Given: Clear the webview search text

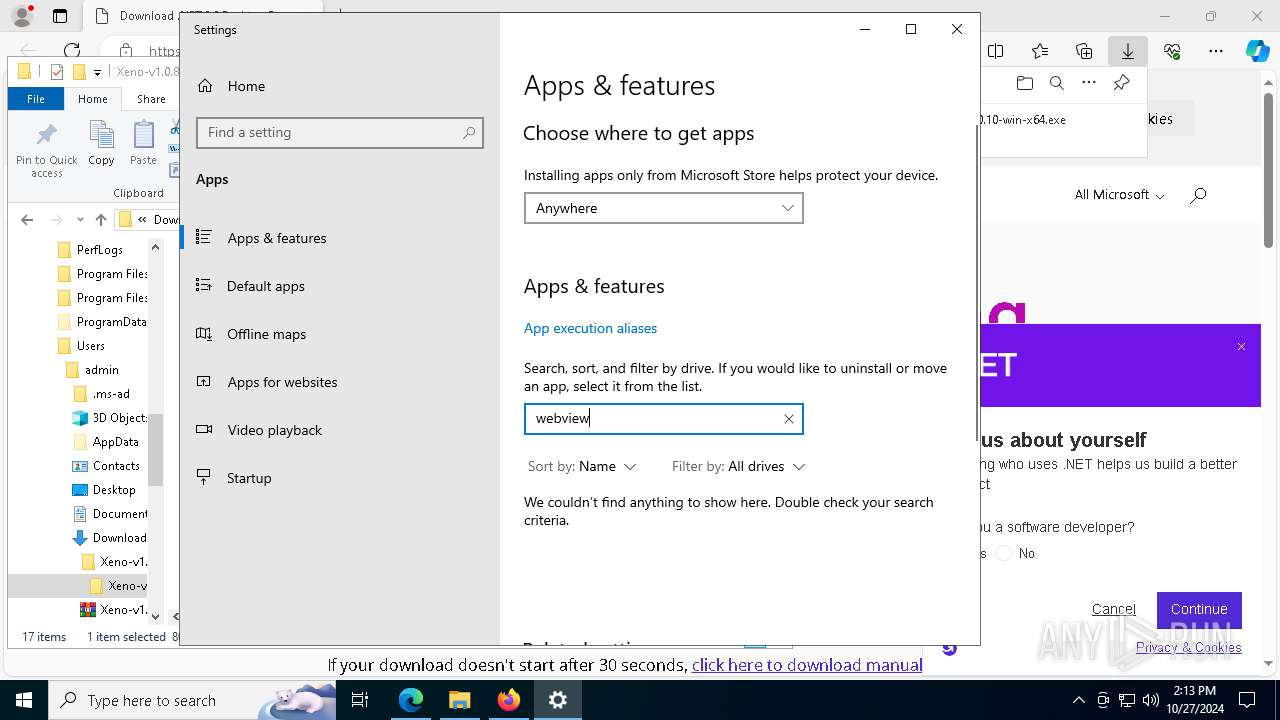Looking at the screenshot, I should (788, 419).
